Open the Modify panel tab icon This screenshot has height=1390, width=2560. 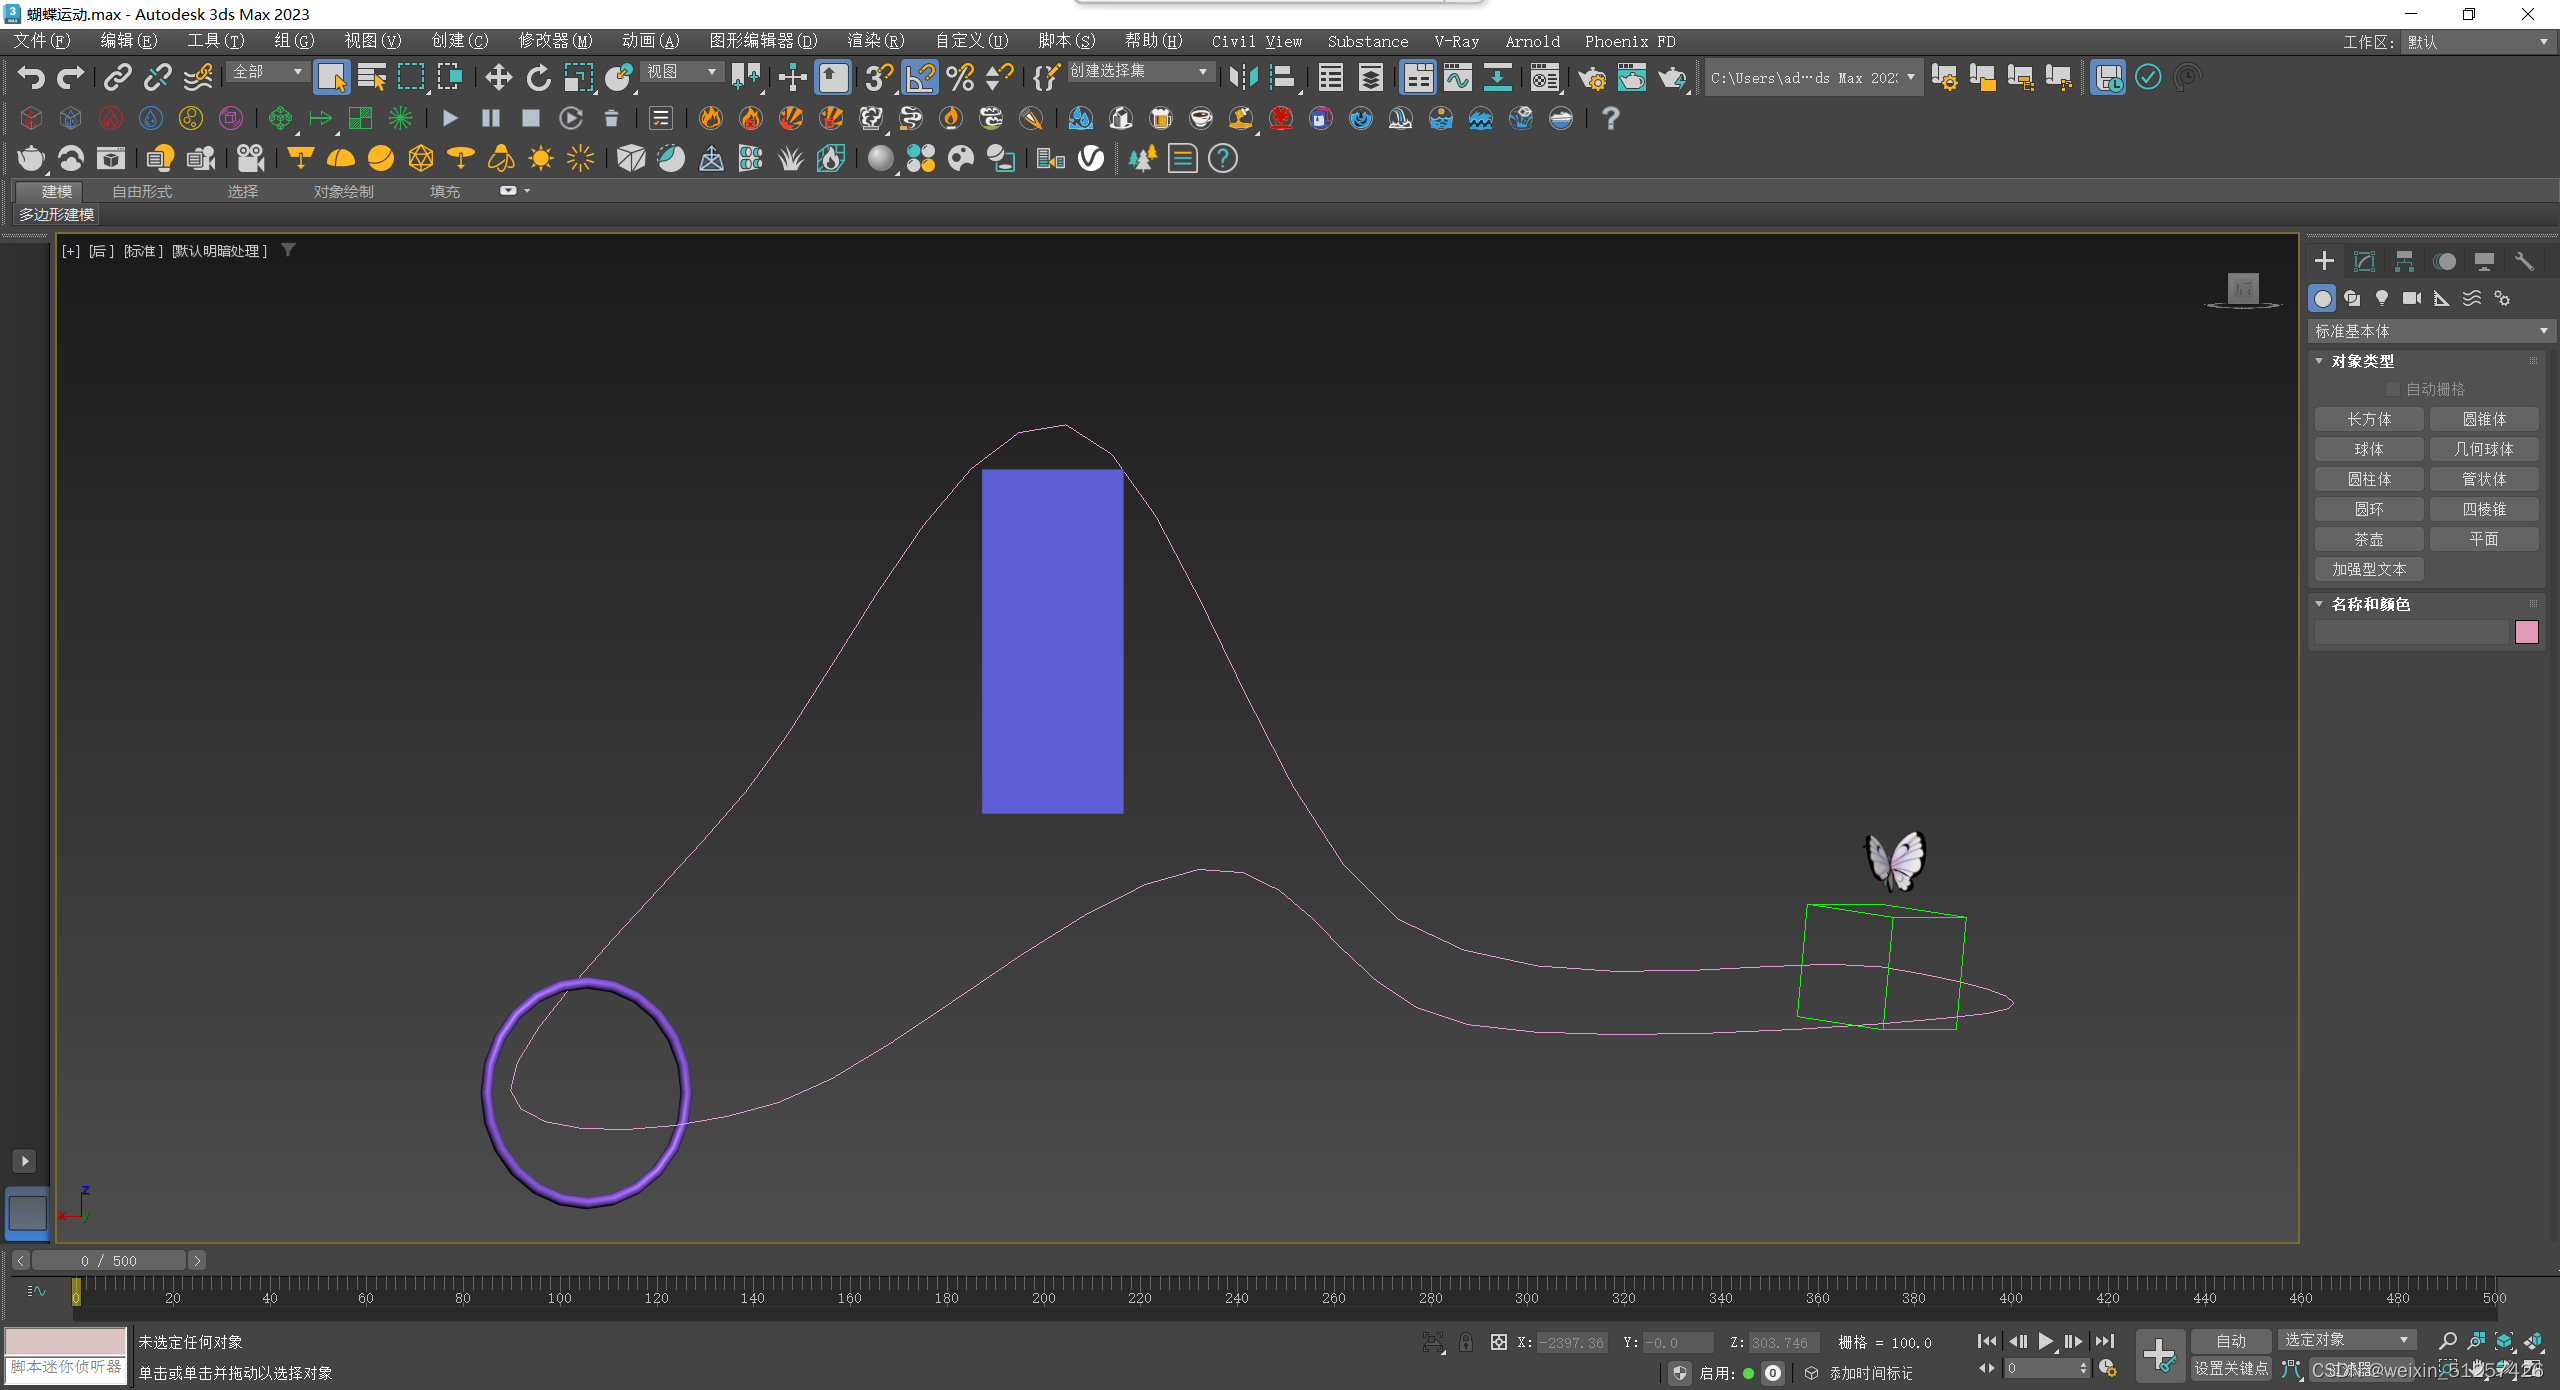pos(2364,261)
